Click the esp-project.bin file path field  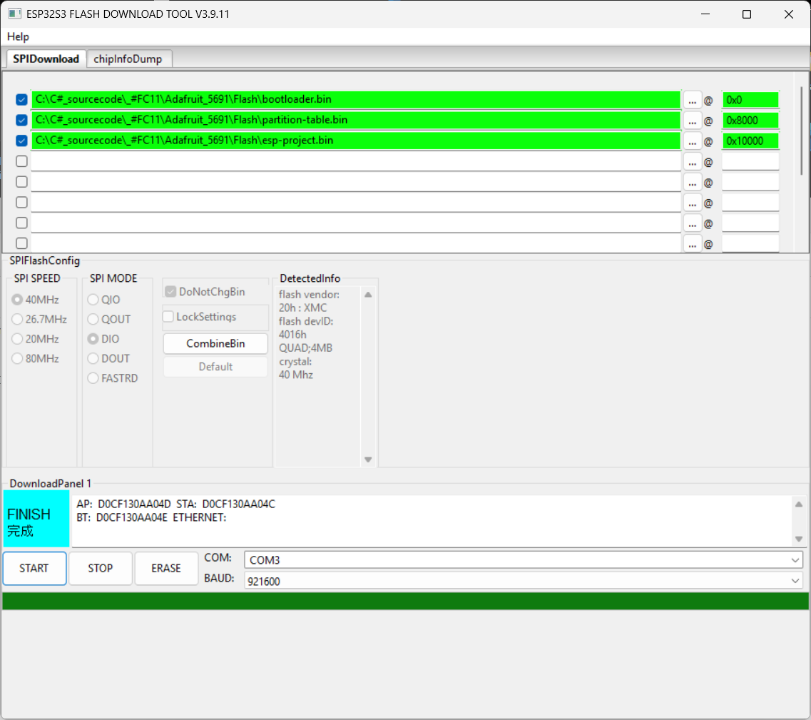356,141
